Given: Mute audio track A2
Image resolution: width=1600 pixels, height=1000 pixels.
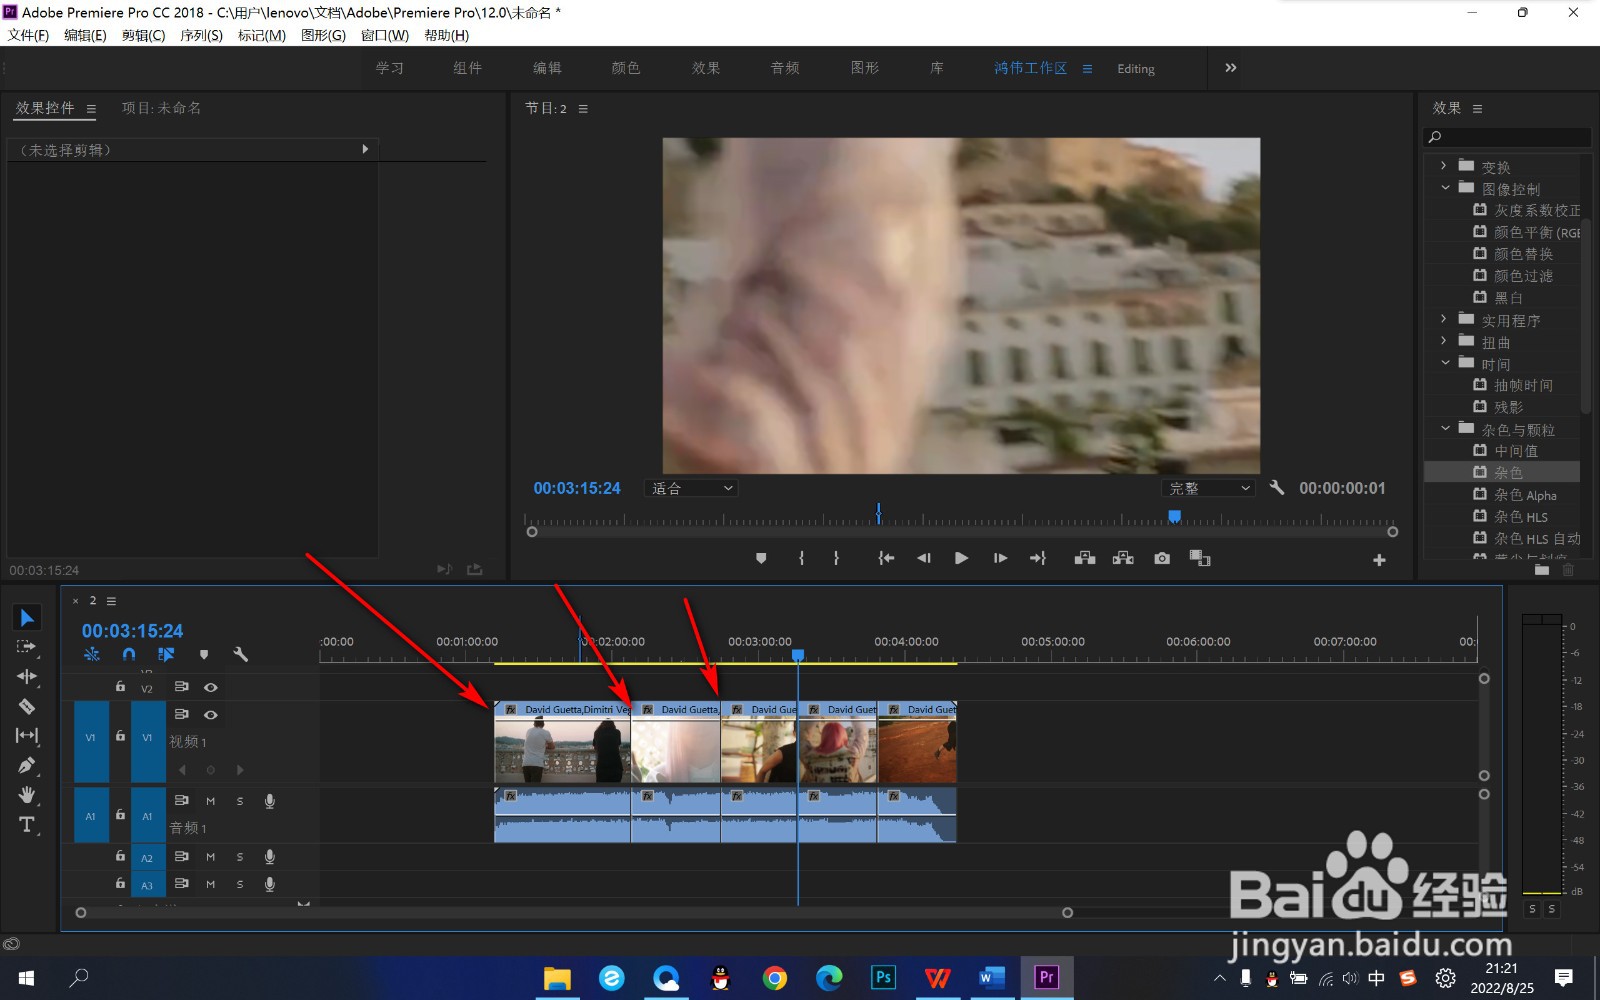Looking at the screenshot, I should pyautogui.click(x=211, y=857).
